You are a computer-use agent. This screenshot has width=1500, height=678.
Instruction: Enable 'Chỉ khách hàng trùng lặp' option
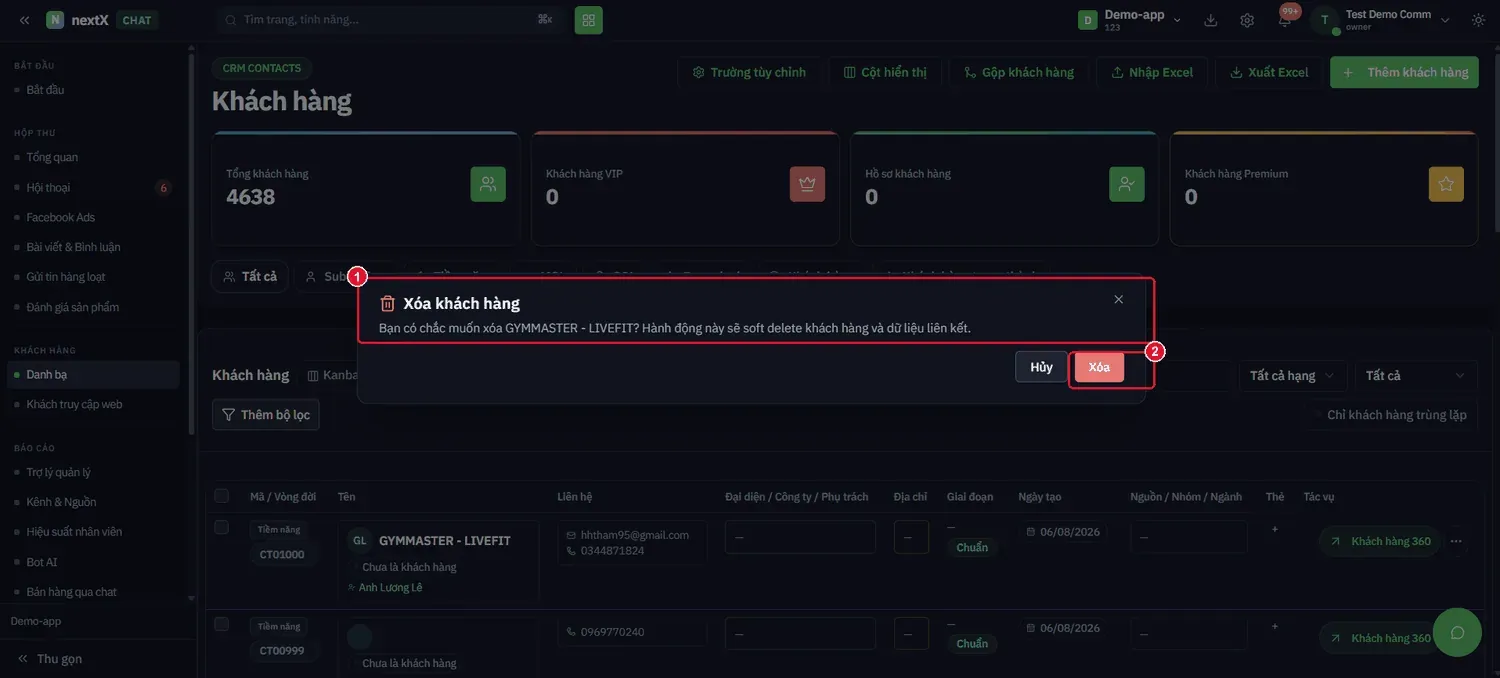(1390, 415)
